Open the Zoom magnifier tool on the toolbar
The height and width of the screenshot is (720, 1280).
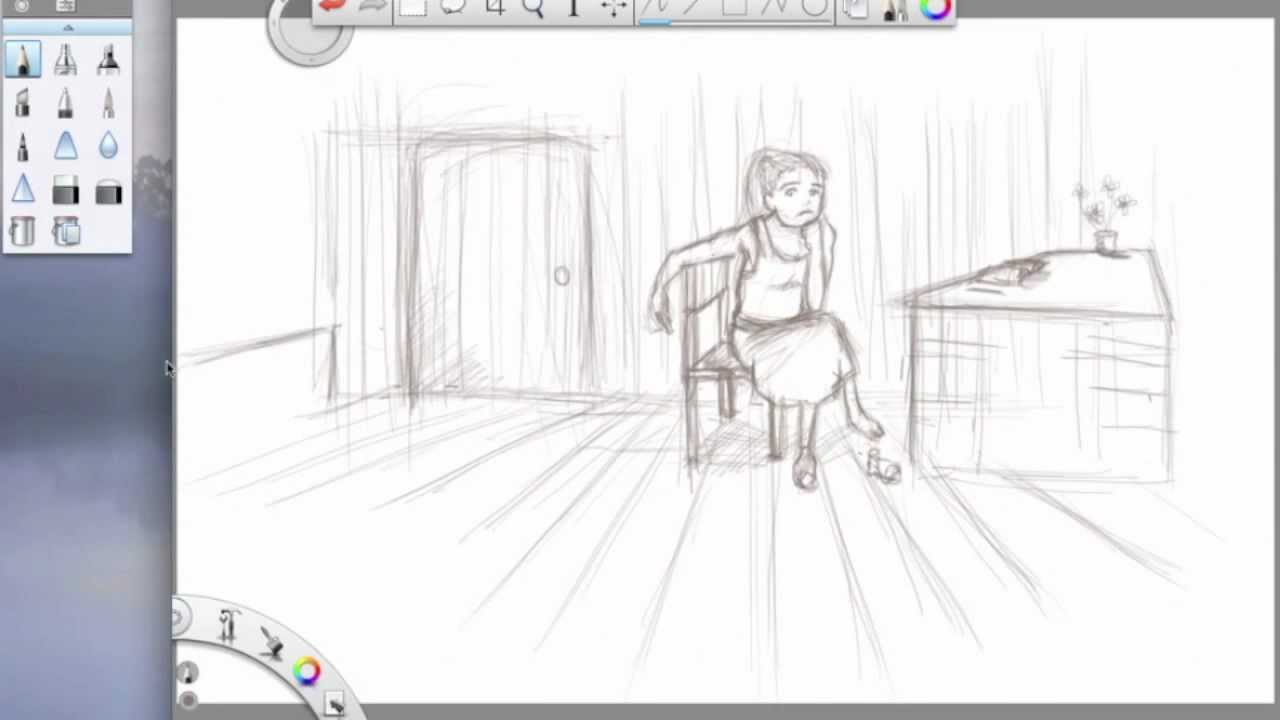click(x=533, y=9)
